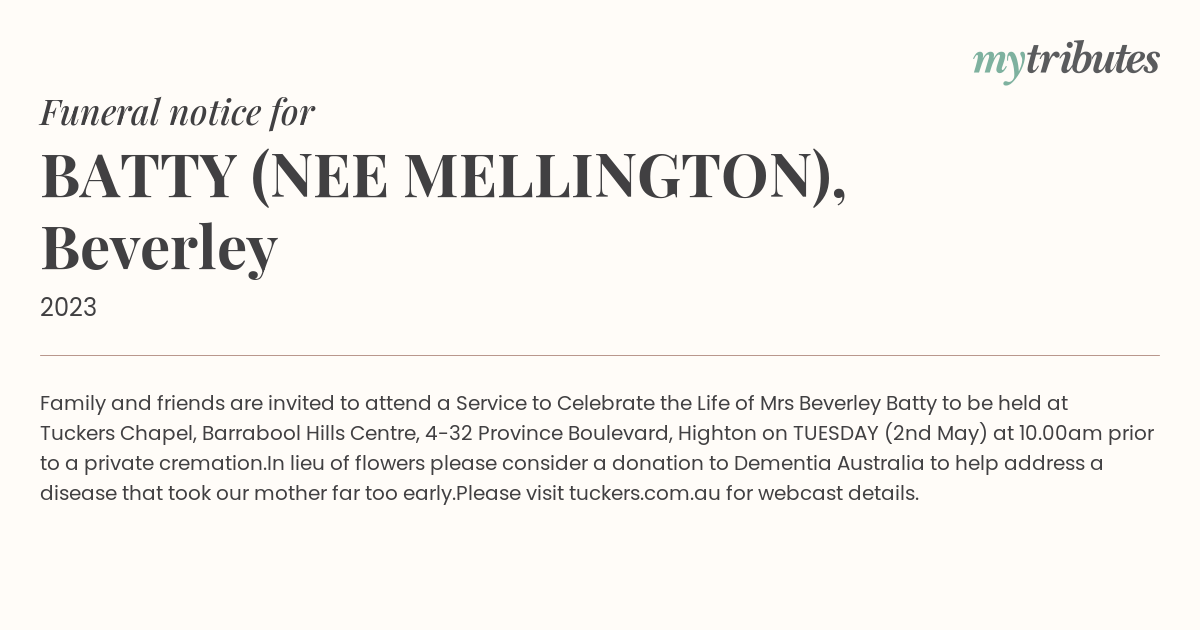The width and height of the screenshot is (1200, 630).
Task: Click the date '(2nd May)' in the text
Action: [936, 434]
